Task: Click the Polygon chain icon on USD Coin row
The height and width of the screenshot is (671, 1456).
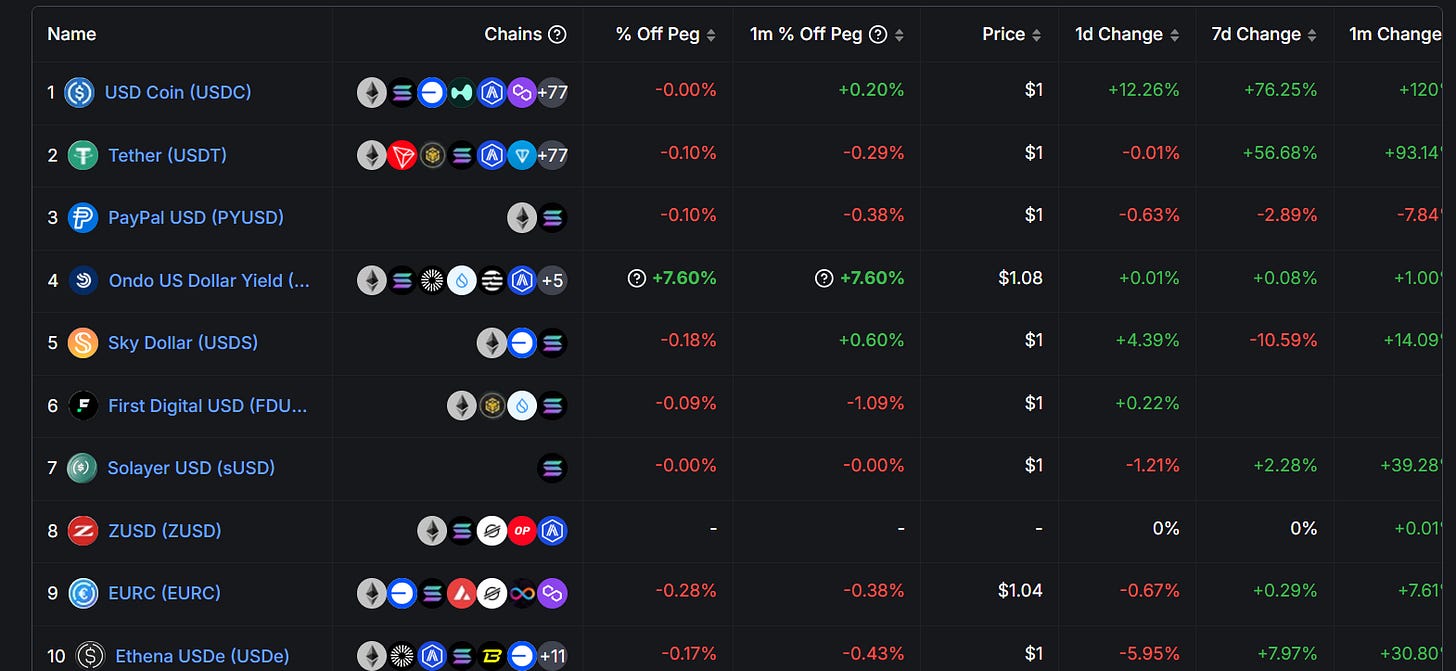Action: (521, 92)
